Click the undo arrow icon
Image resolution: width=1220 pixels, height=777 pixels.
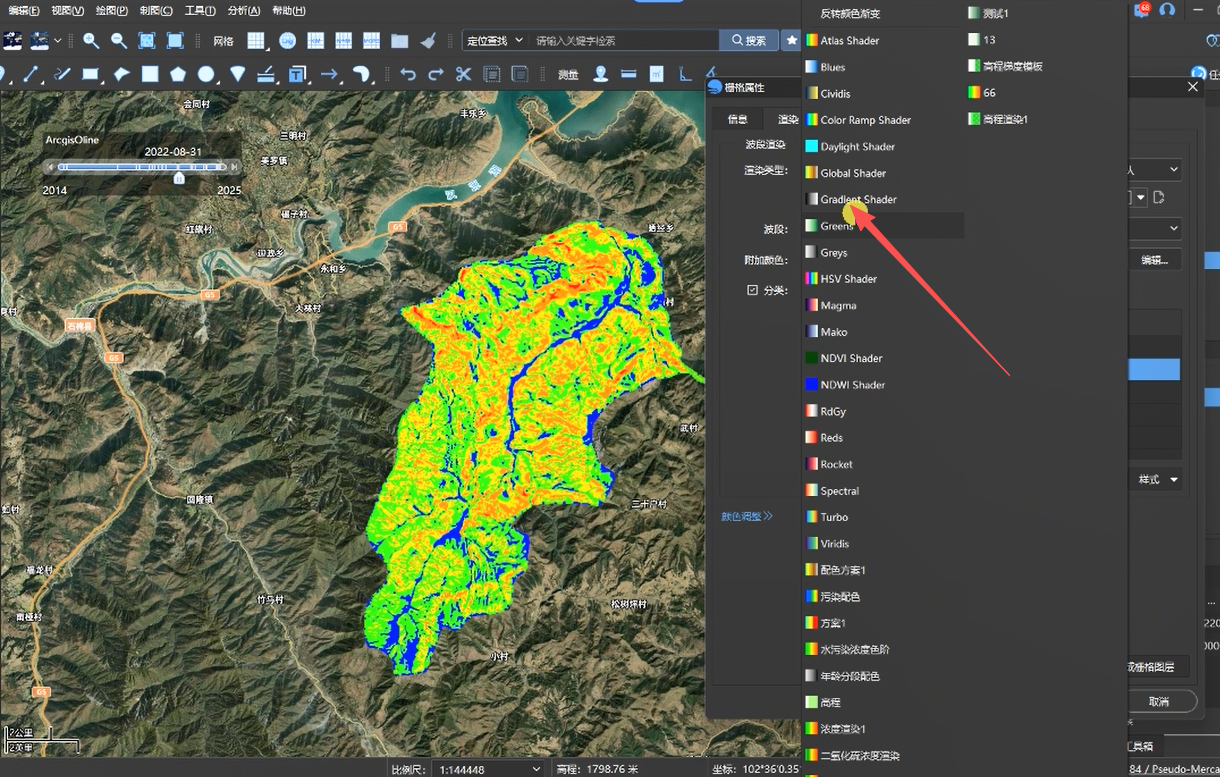[407, 74]
